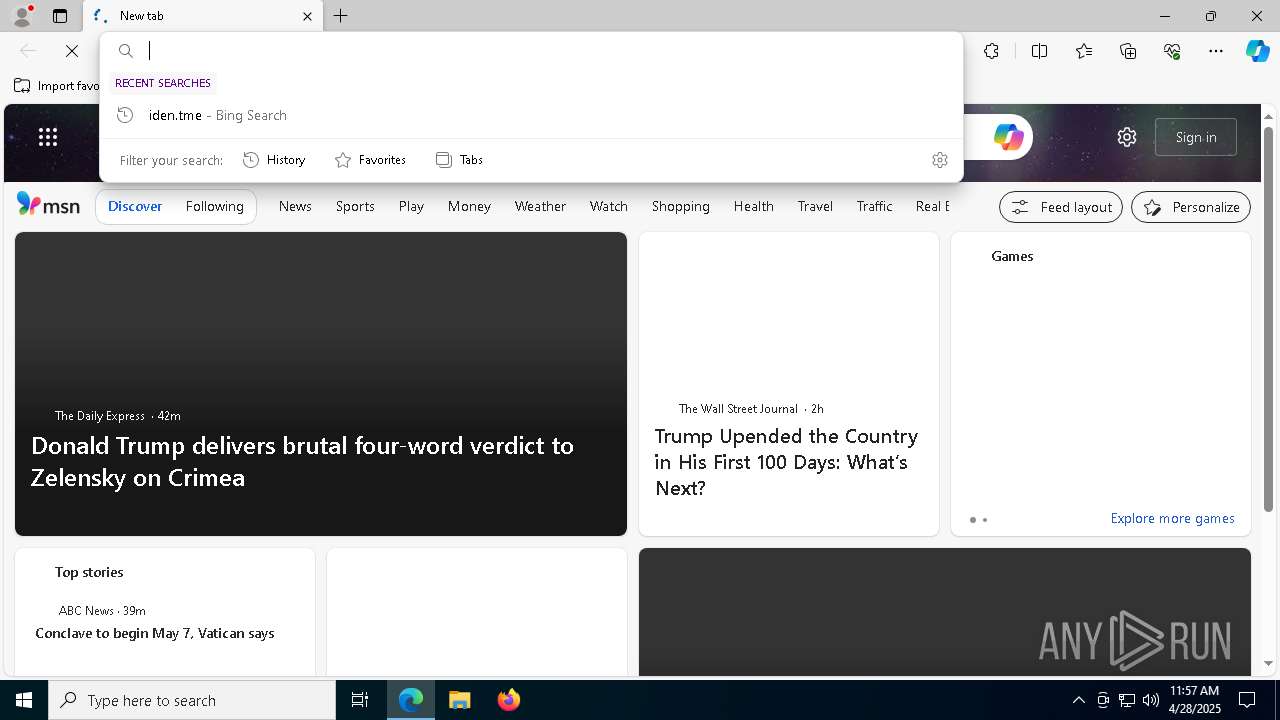The width and height of the screenshot is (1280, 720).
Task: Open Firefox taskbar icon
Action: click(509, 700)
